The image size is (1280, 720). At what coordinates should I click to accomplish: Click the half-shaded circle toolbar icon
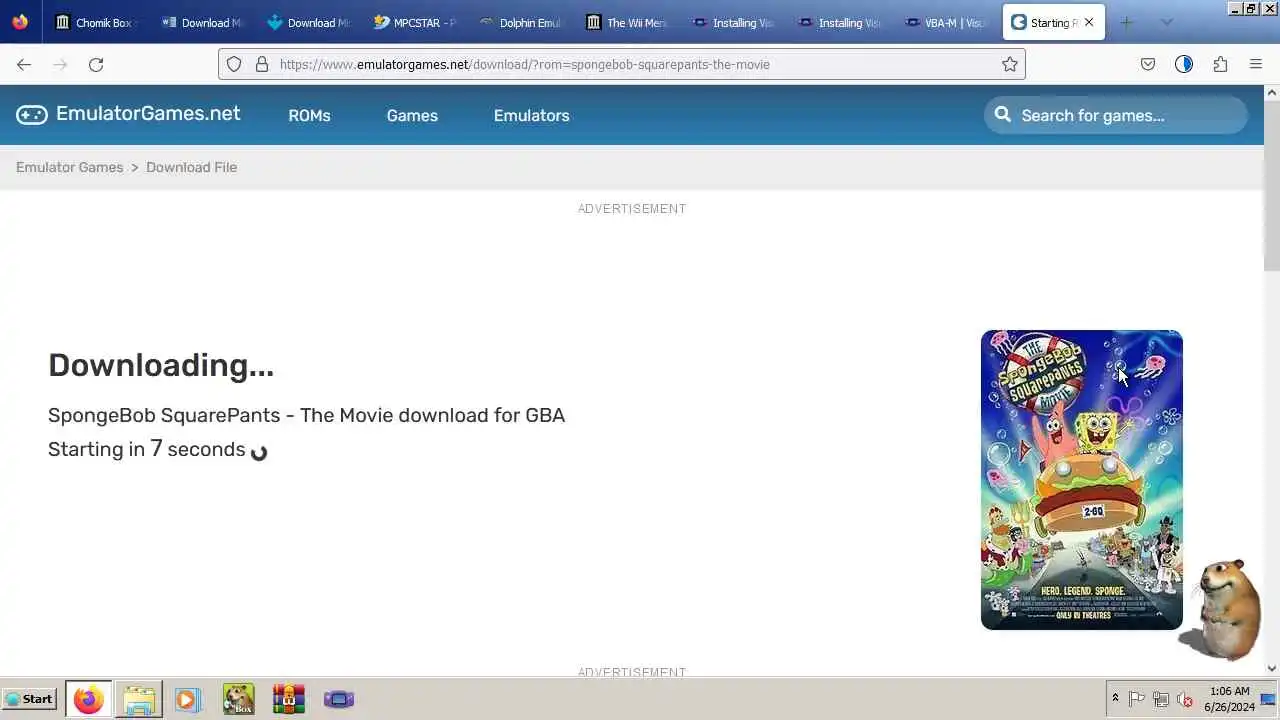[1184, 64]
